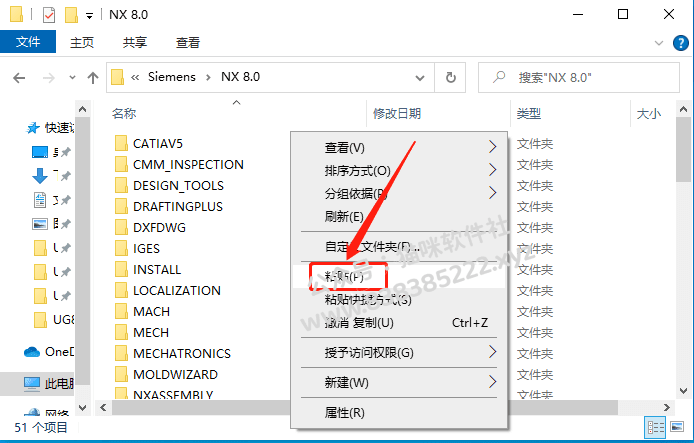
Task: Open recent locations dropdown arrow
Action: point(72,78)
